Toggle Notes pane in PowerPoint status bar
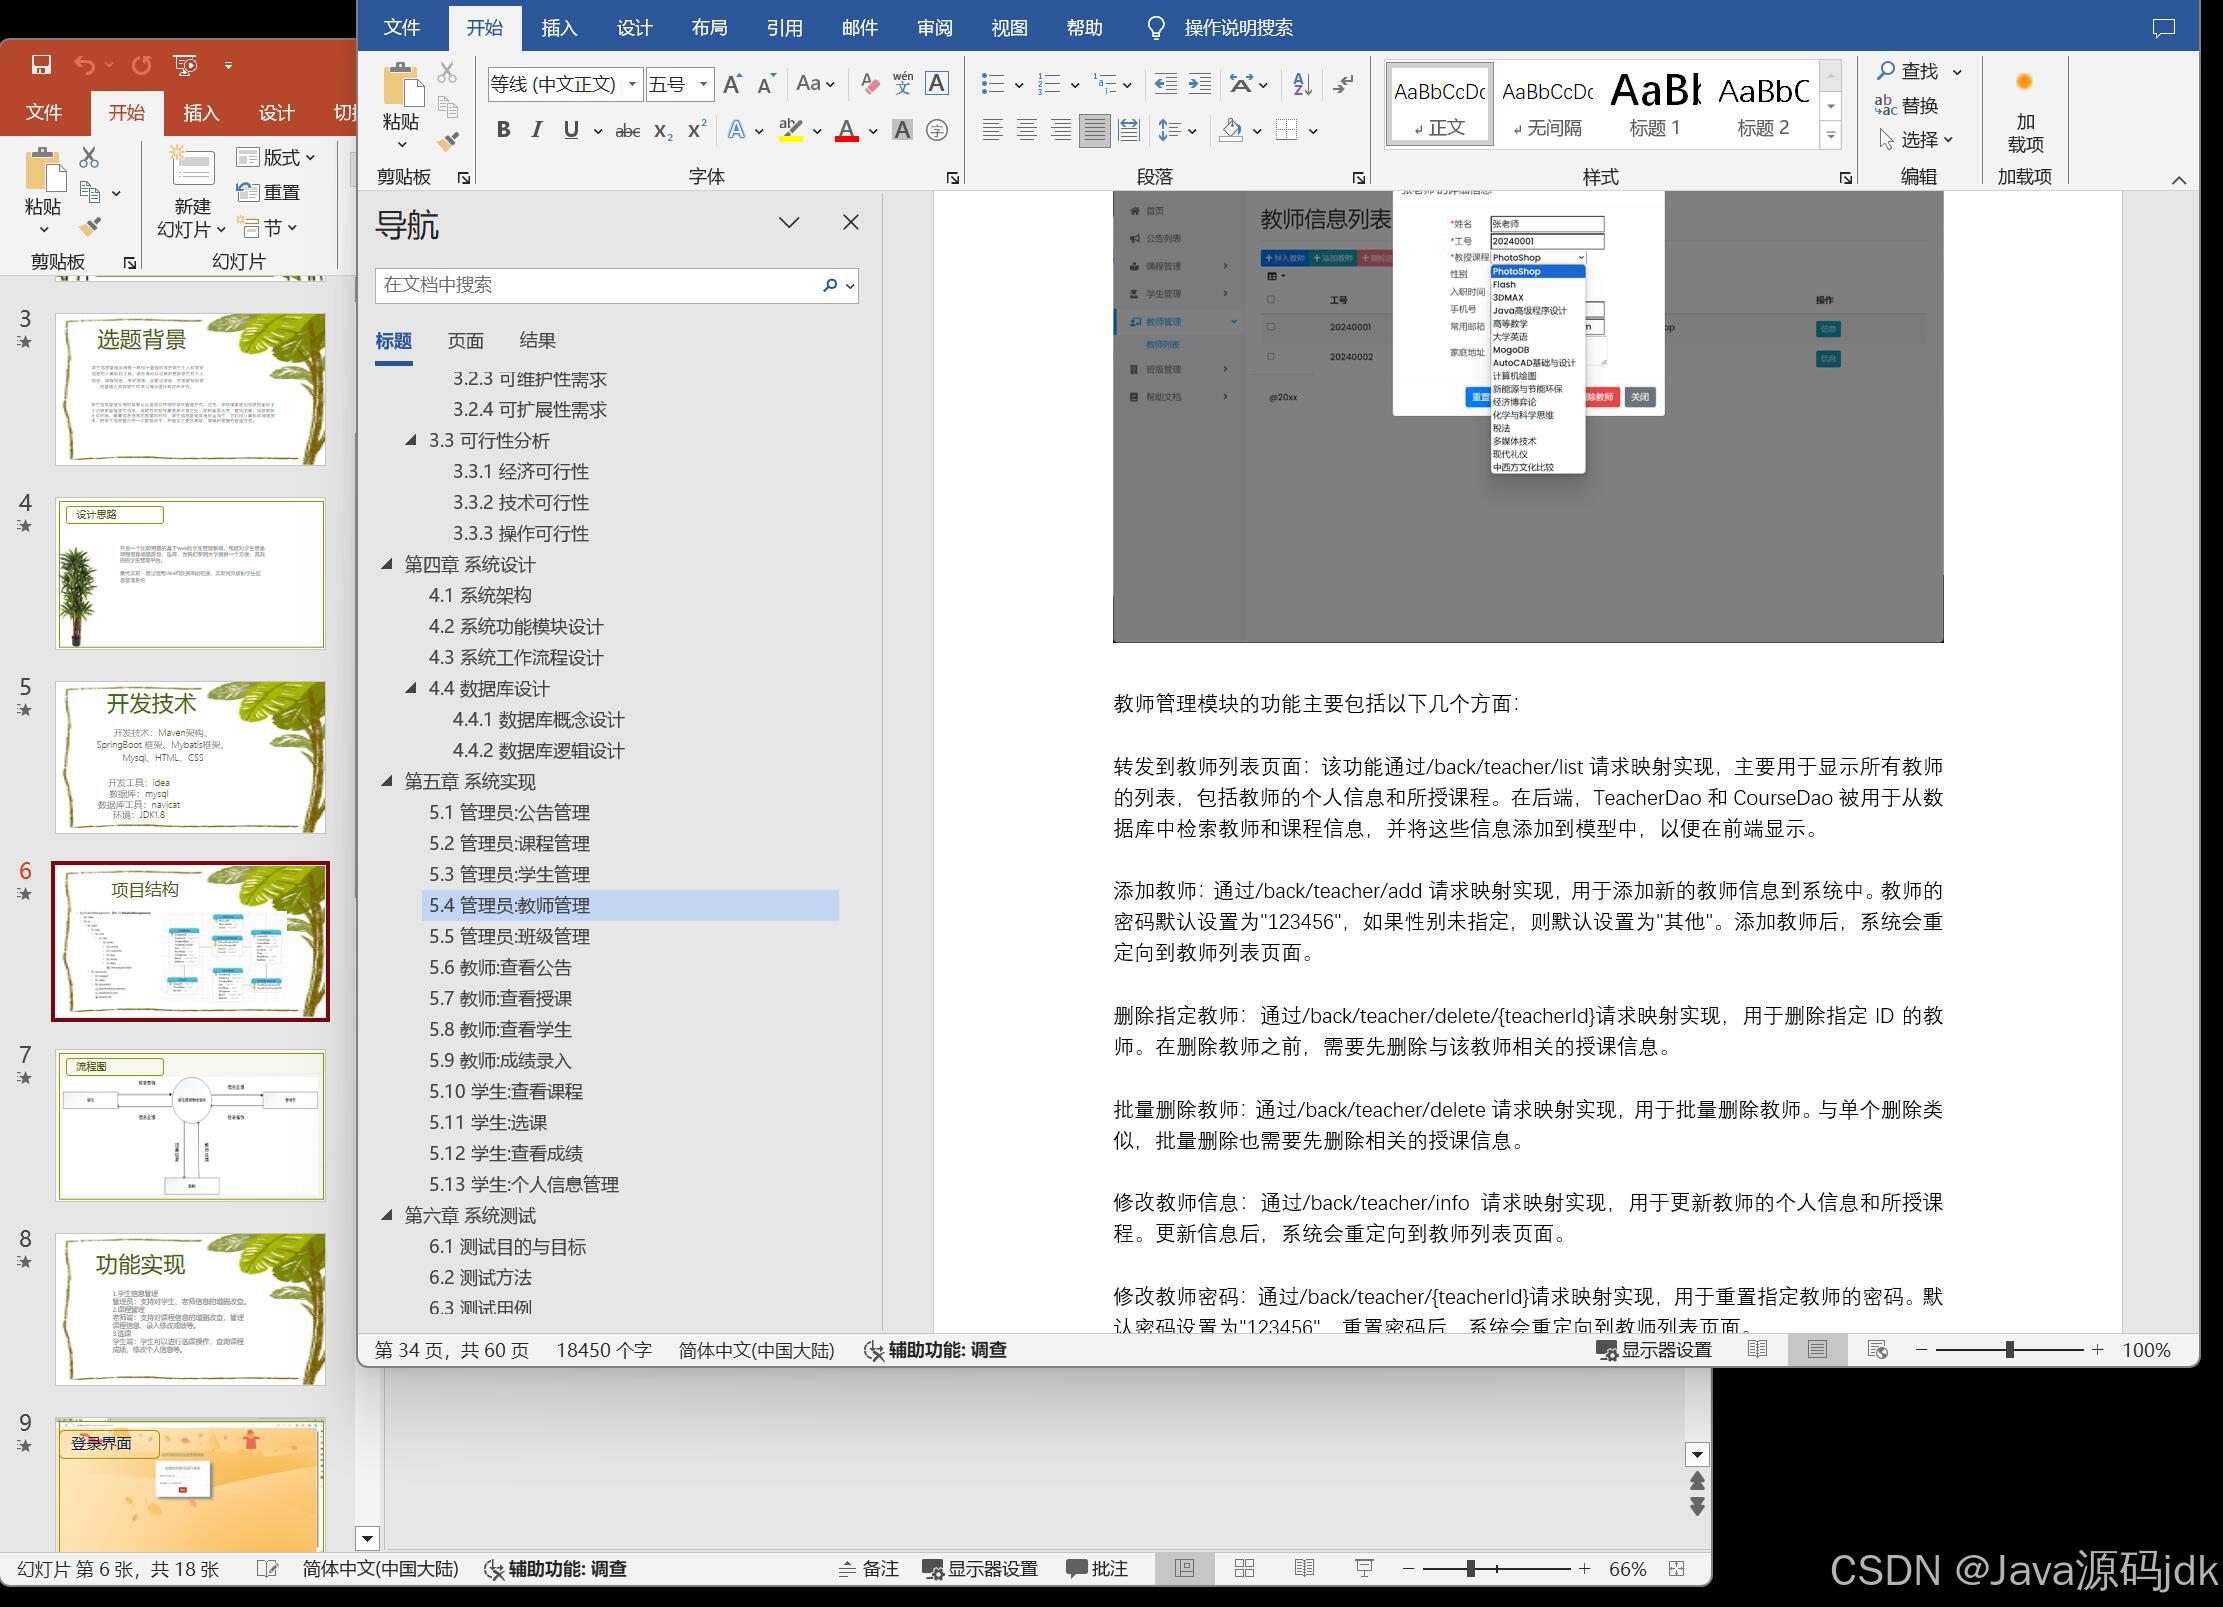 868,1568
